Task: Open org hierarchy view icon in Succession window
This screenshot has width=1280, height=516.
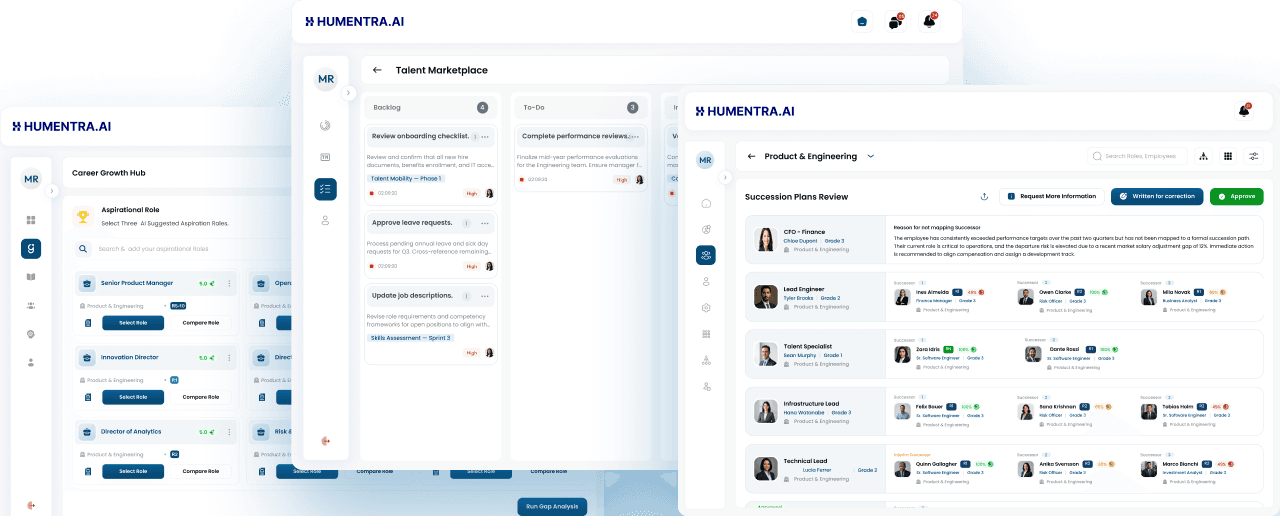Action: click(x=1203, y=156)
